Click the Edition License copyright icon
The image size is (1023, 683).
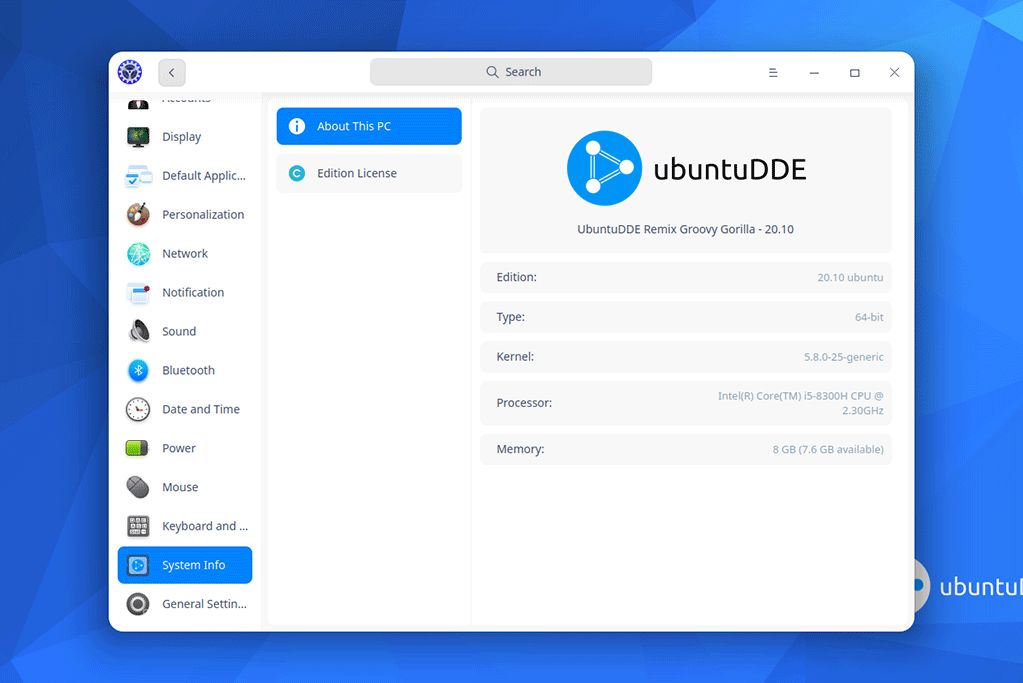tap(297, 173)
